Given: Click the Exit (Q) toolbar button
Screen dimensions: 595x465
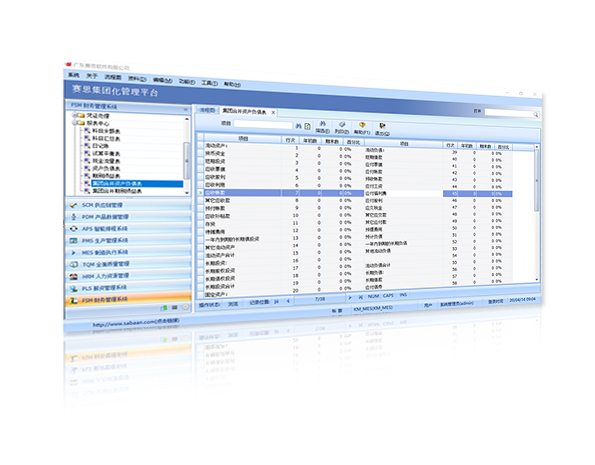Looking at the screenshot, I should click(382, 130).
